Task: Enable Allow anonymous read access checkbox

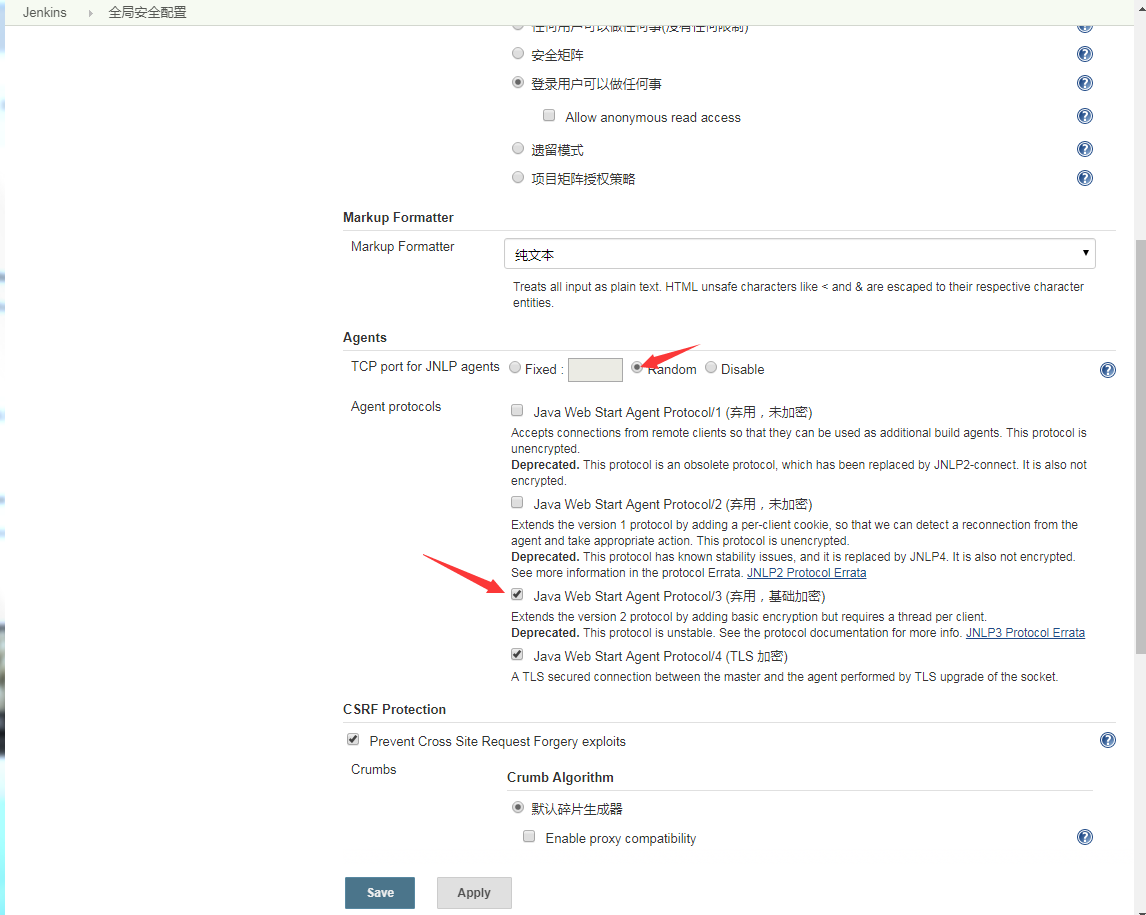Action: [549, 116]
